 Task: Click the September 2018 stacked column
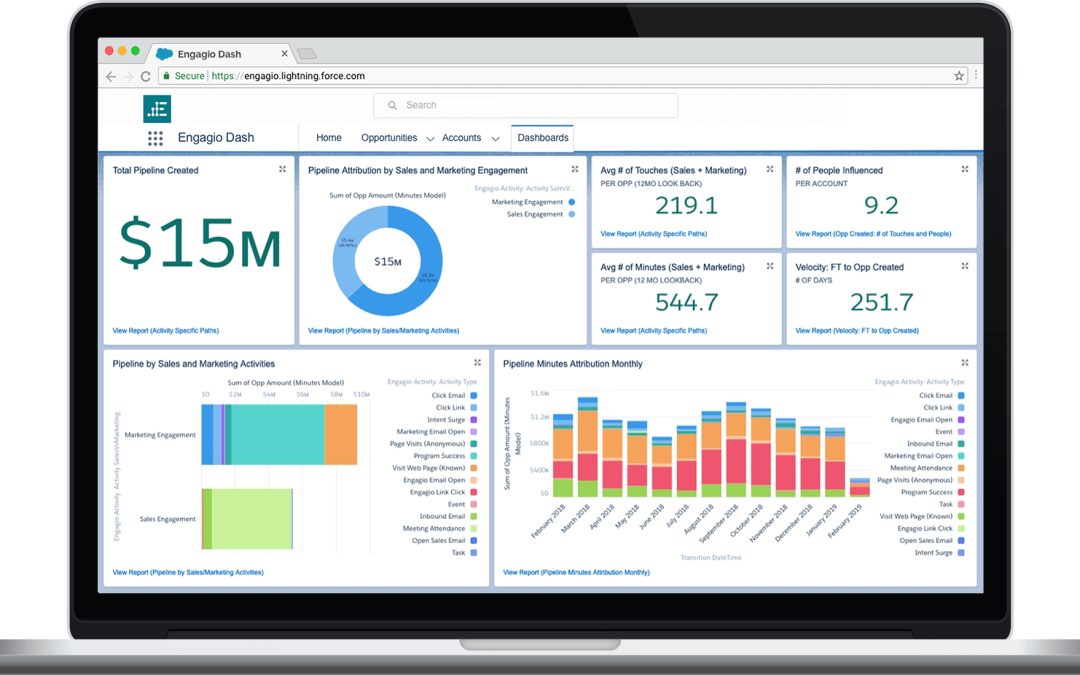coord(736,450)
